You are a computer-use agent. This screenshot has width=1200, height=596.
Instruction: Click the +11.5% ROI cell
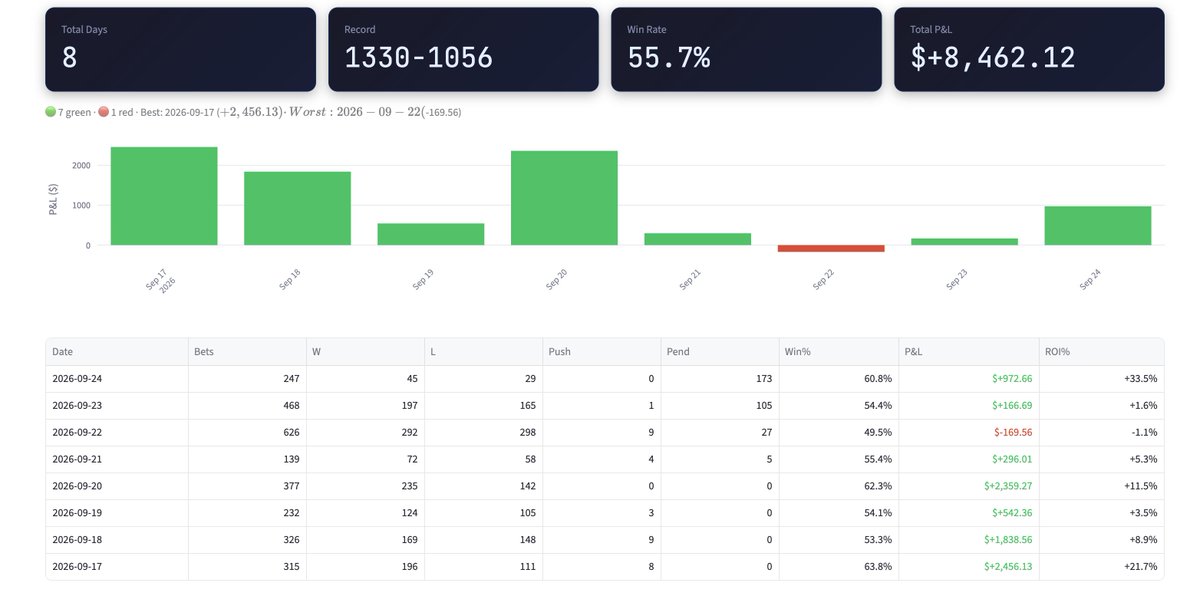coord(1102,486)
